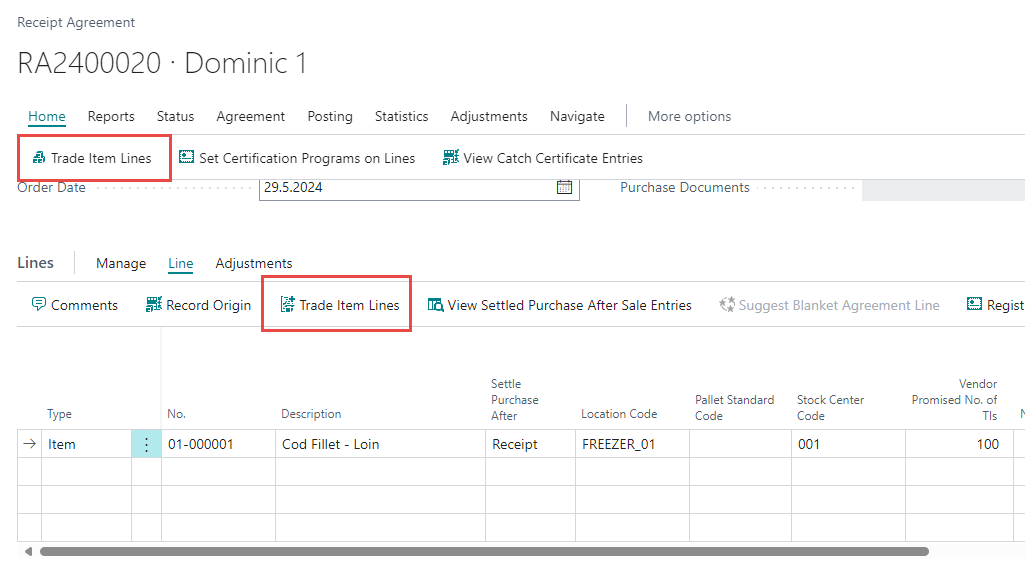Click the Set Certification Programs on Lines icon
This screenshot has width=1025, height=588.
[x=186, y=158]
